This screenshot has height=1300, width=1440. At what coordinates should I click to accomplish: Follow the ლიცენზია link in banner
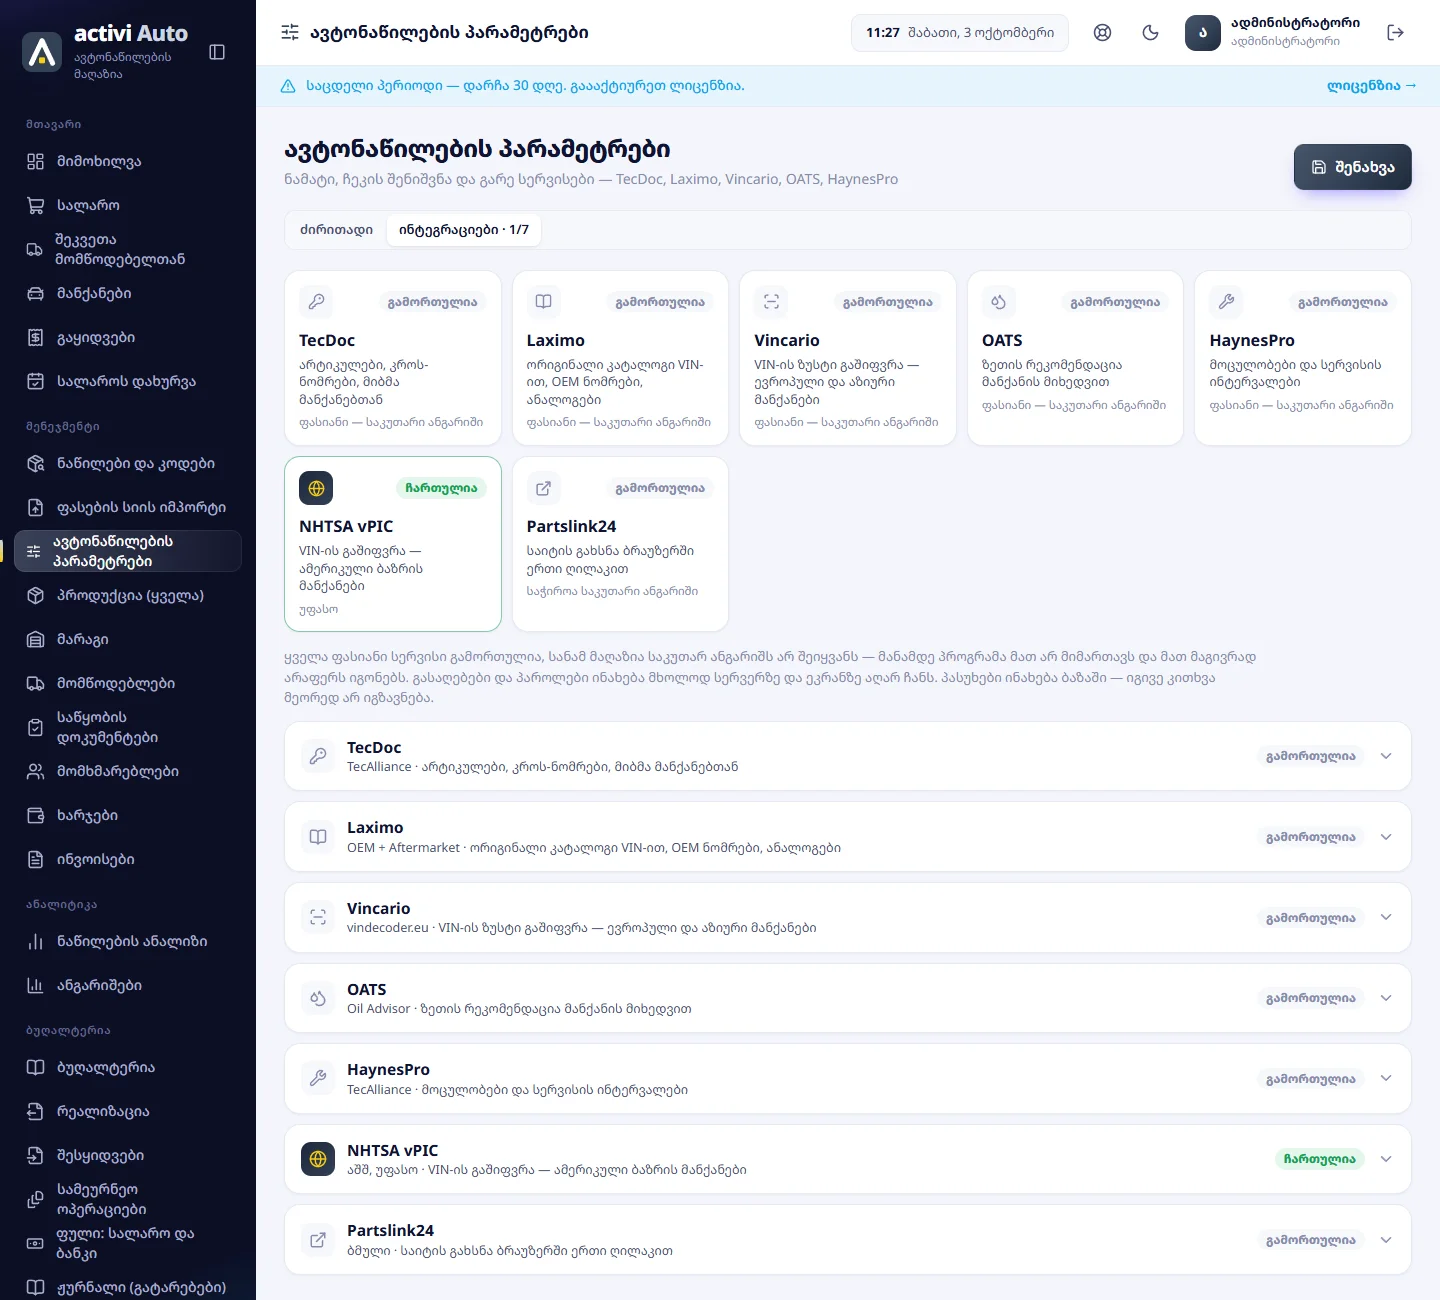tap(1371, 86)
